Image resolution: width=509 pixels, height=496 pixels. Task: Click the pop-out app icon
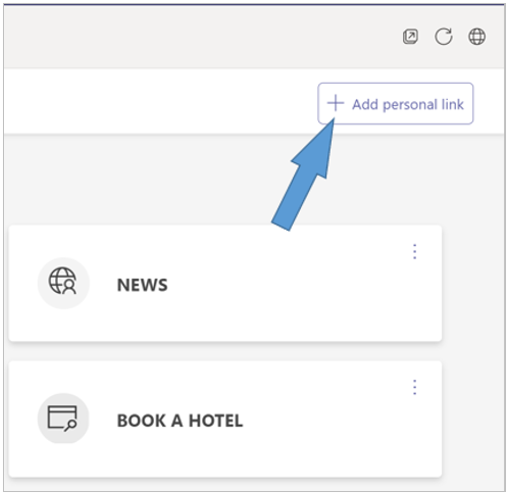410,36
